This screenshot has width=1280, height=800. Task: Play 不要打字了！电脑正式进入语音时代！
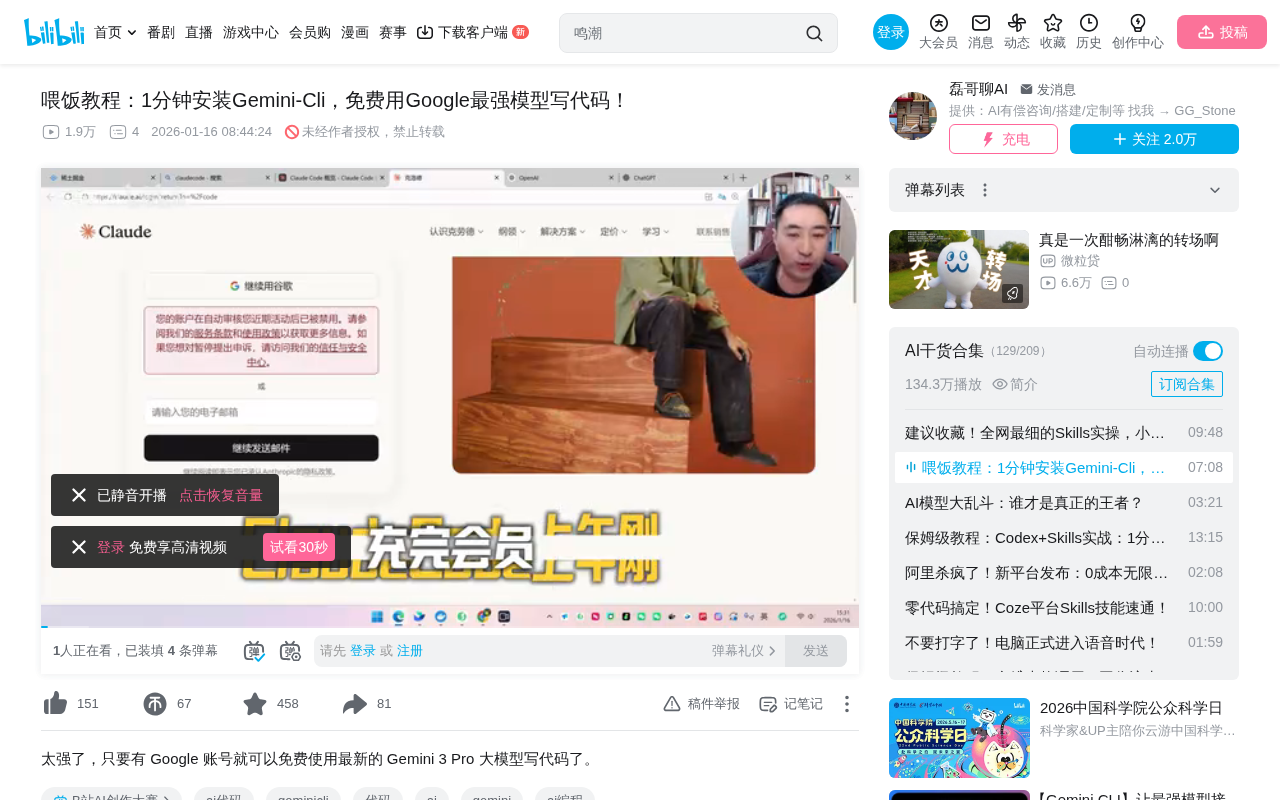point(1064,643)
